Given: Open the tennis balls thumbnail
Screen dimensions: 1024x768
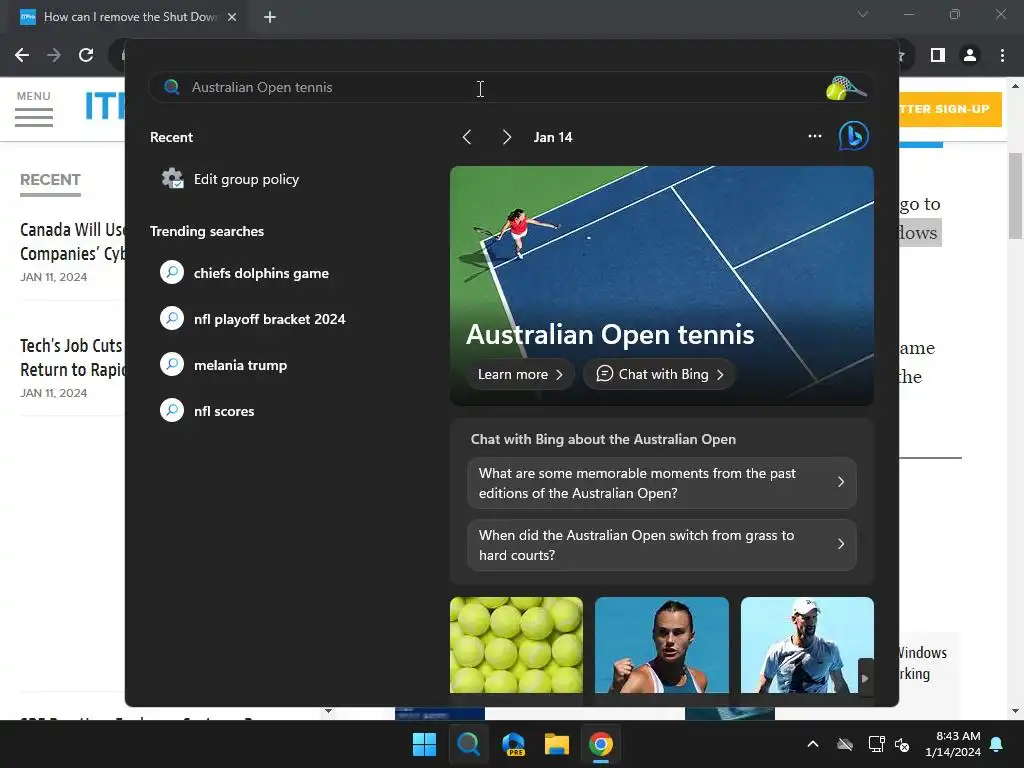Looking at the screenshot, I should pyautogui.click(x=517, y=645).
